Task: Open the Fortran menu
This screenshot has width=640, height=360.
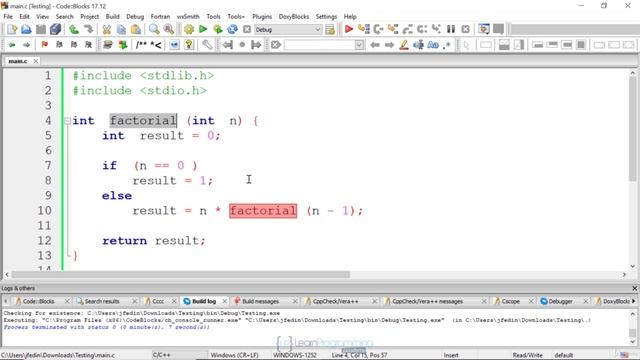Action: click(x=160, y=17)
